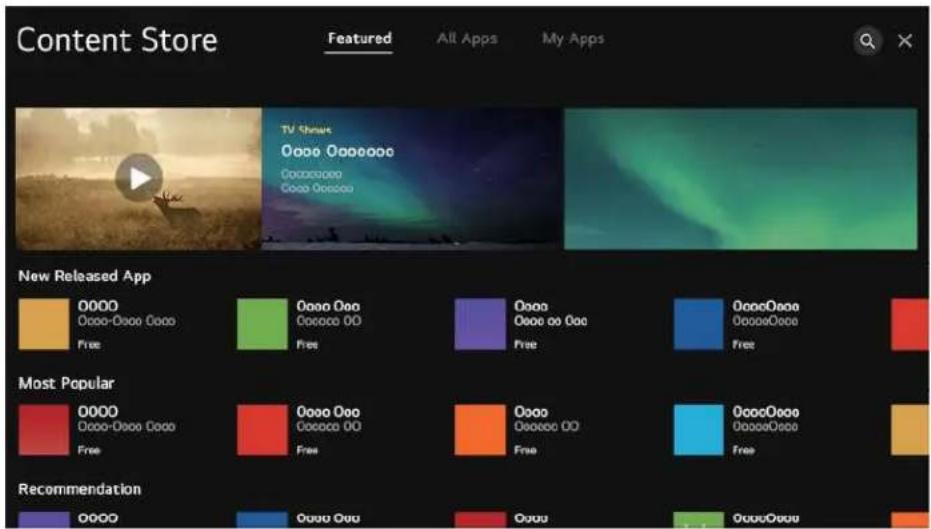Screen dimensions: 931x529
Task: Select the orange app icon in Most Popular
Action: pyautogui.click(x=480, y=430)
